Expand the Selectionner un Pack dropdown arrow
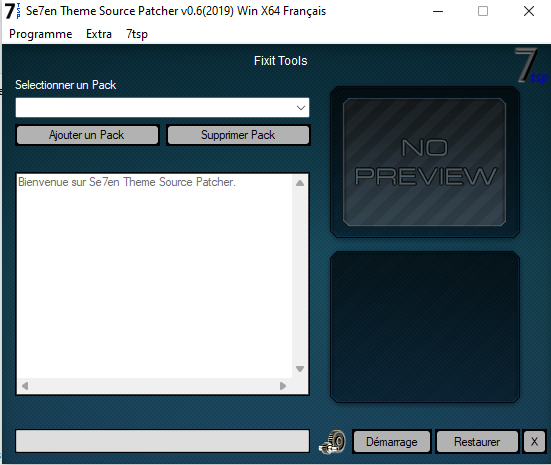 300,108
